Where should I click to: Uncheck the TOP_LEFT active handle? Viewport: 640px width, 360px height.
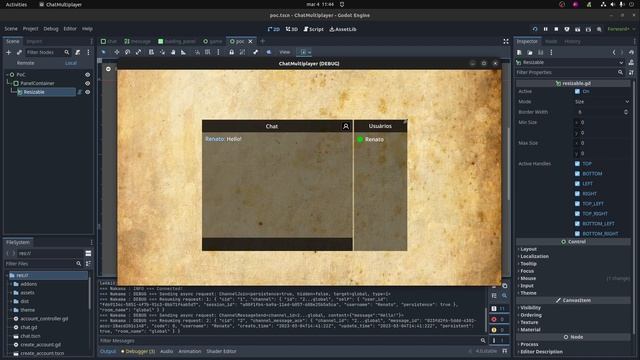pyautogui.click(x=577, y=204)
